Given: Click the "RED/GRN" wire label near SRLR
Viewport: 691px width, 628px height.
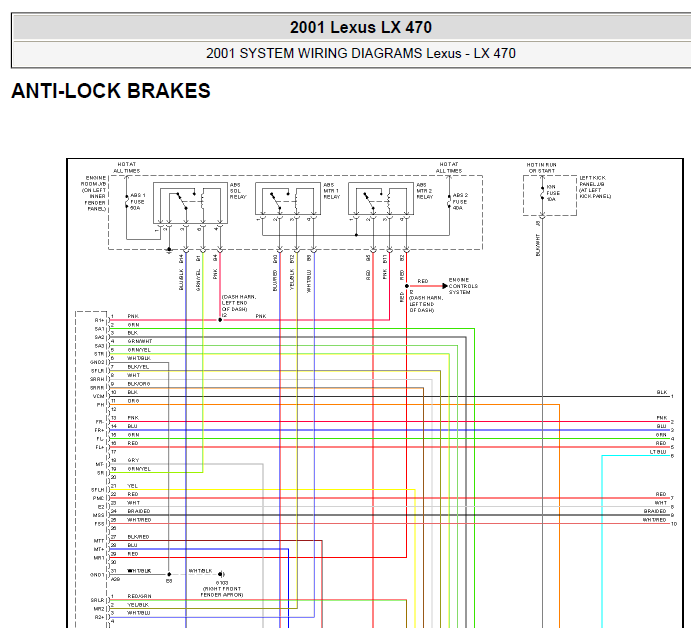Looking at the screenshot, I should tap(139, 596).
